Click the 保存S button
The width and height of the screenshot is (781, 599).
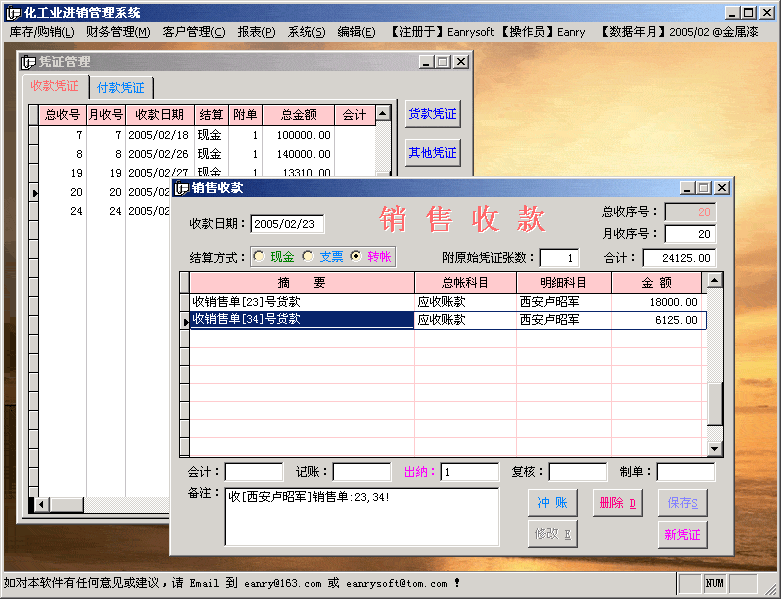pyautogui.click(x=682, y=503)
